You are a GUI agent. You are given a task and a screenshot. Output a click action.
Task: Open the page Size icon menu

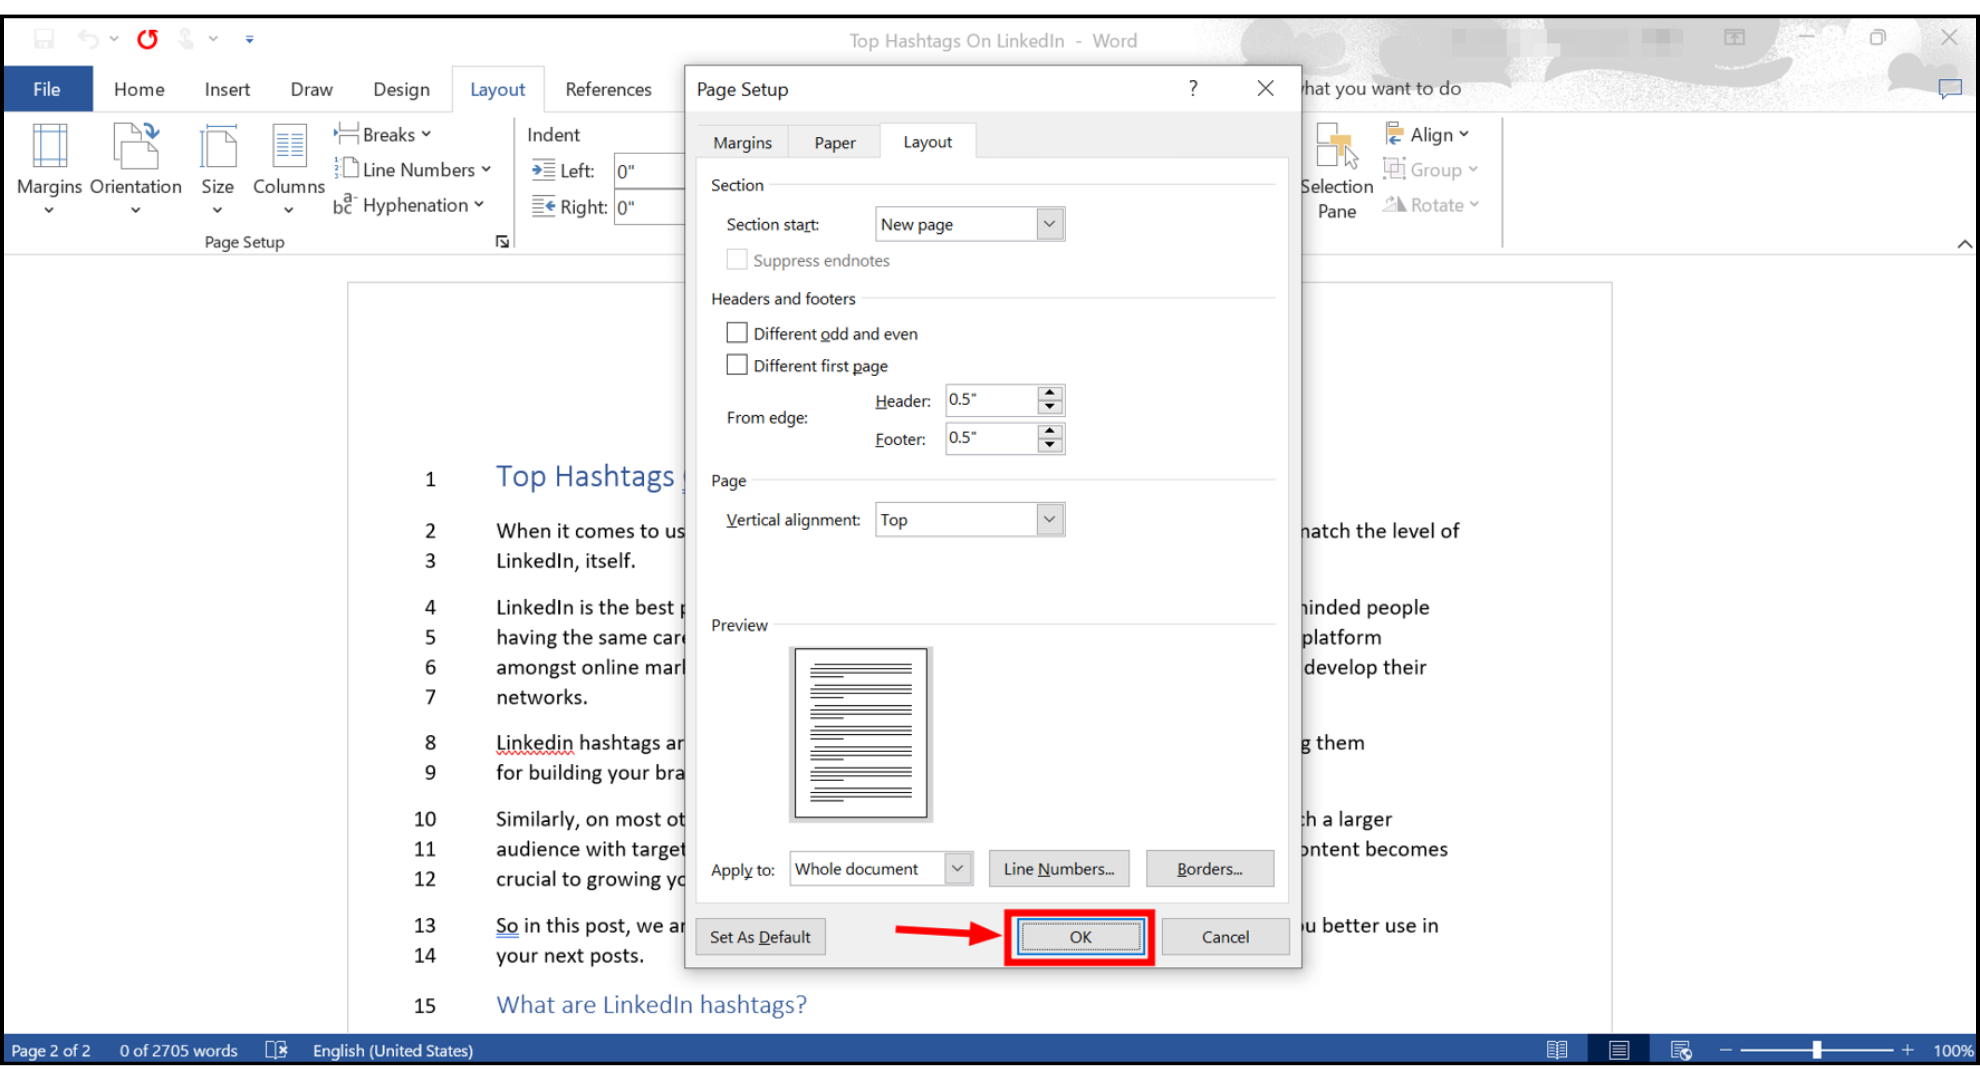pos(217,147)
